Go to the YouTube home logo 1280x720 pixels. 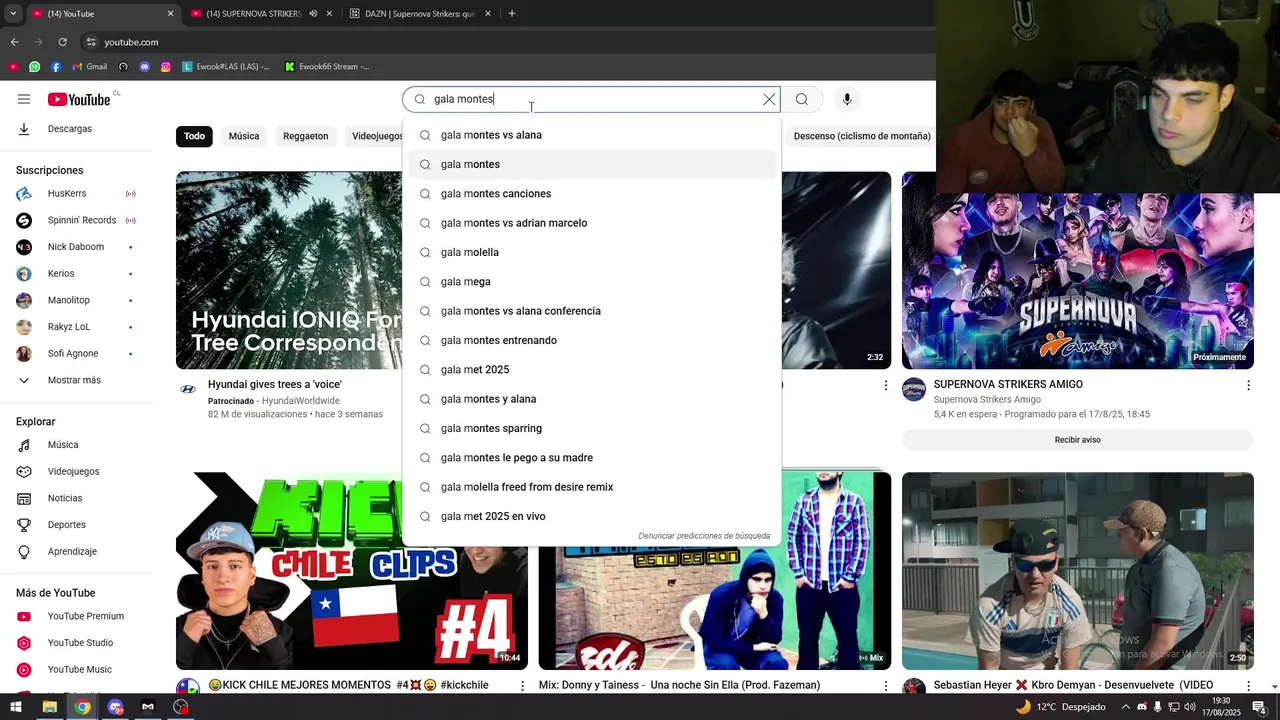tap(79, 99)
